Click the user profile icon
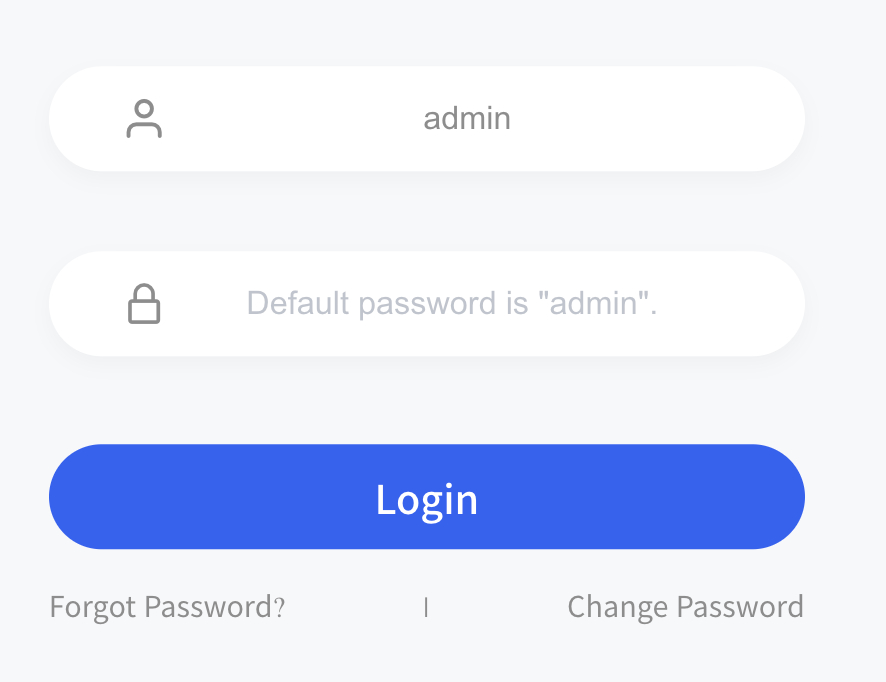The image size is (886, 682). pos(144,119)
